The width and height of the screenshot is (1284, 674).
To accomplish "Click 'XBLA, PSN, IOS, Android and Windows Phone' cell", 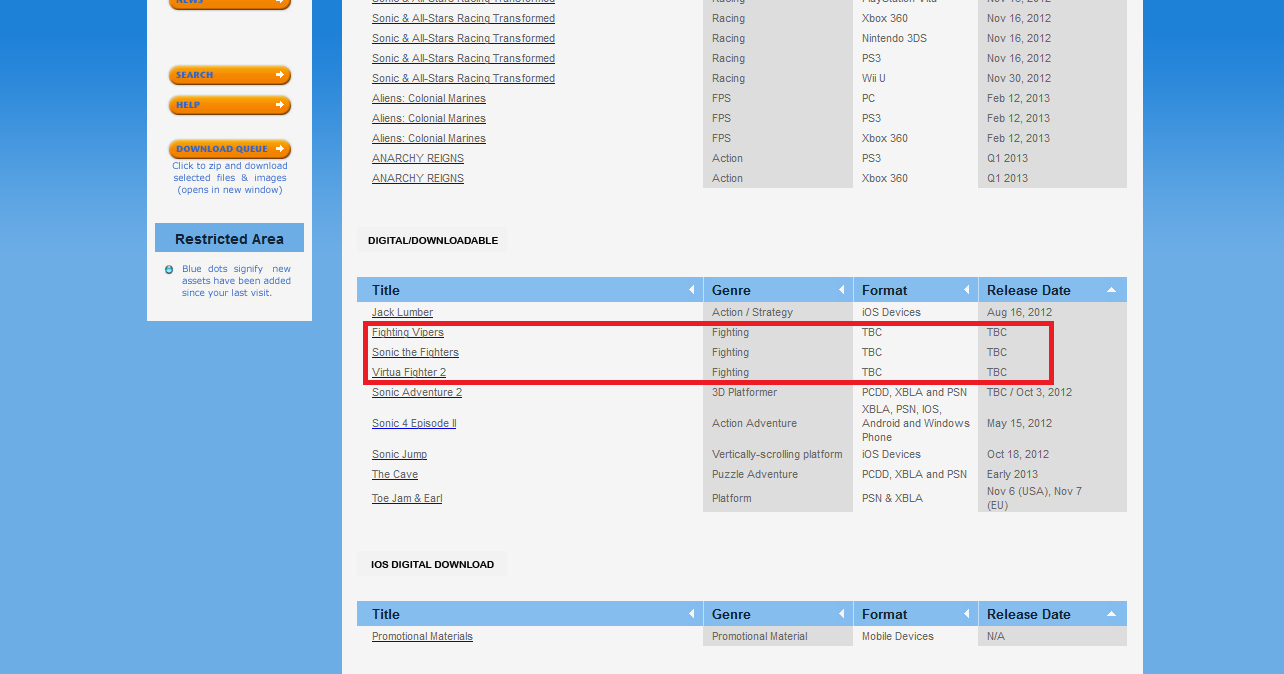I will point(916,423).
